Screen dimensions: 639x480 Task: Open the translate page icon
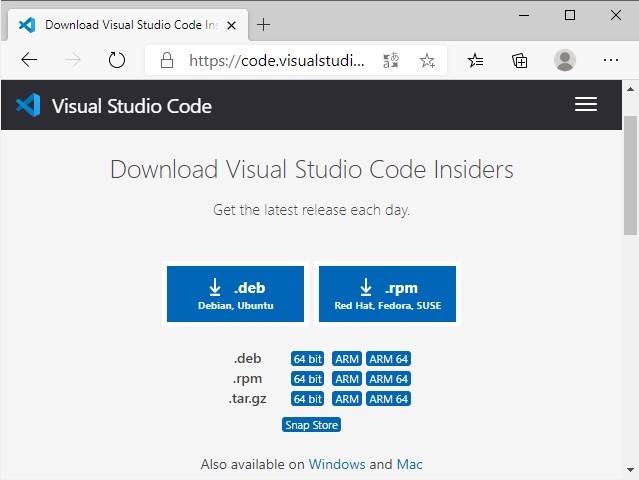(x=390, y=61)
